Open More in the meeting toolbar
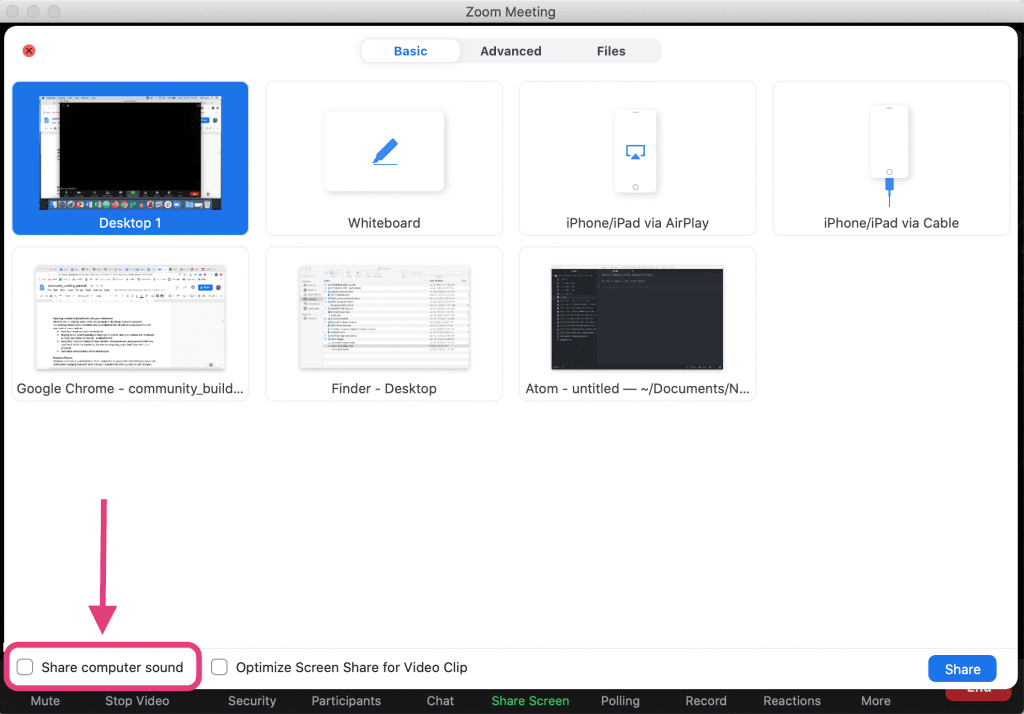 pyautogui.click(x=876, y=700)
